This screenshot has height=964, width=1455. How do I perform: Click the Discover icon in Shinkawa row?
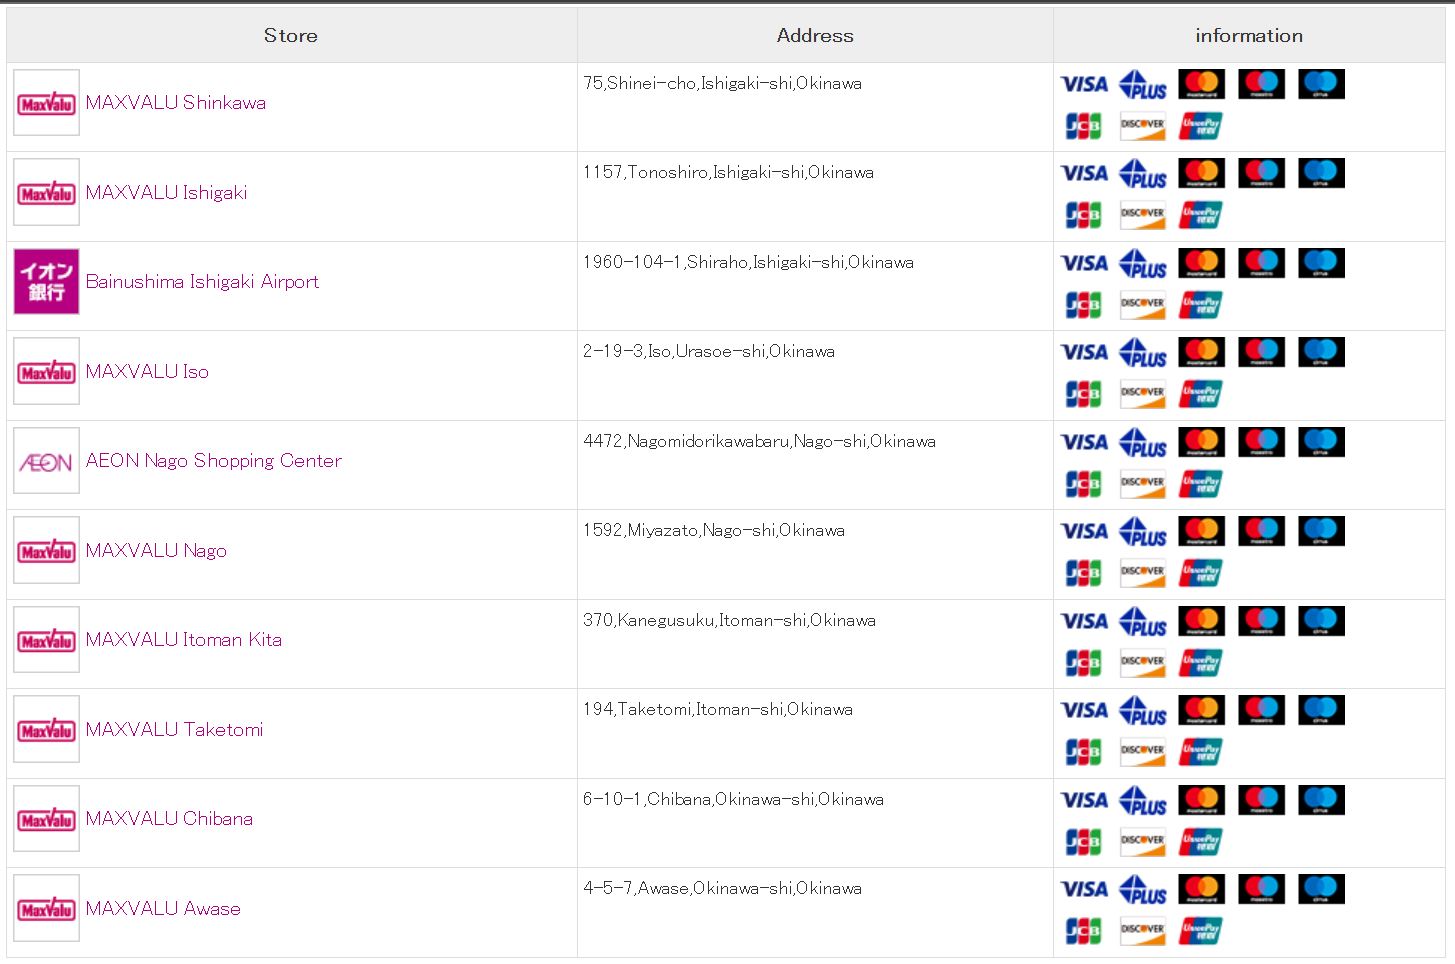pos(1142,126)
